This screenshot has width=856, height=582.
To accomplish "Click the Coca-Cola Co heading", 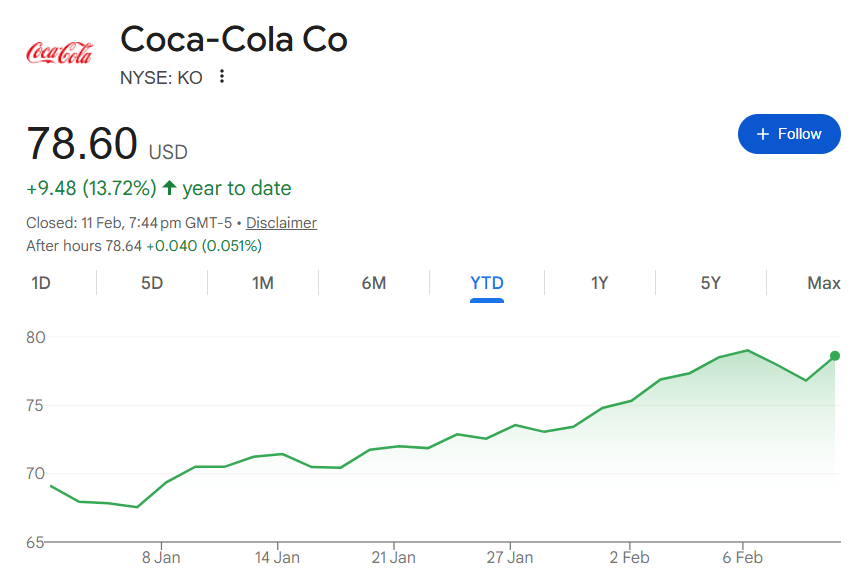I will point(233,40).
